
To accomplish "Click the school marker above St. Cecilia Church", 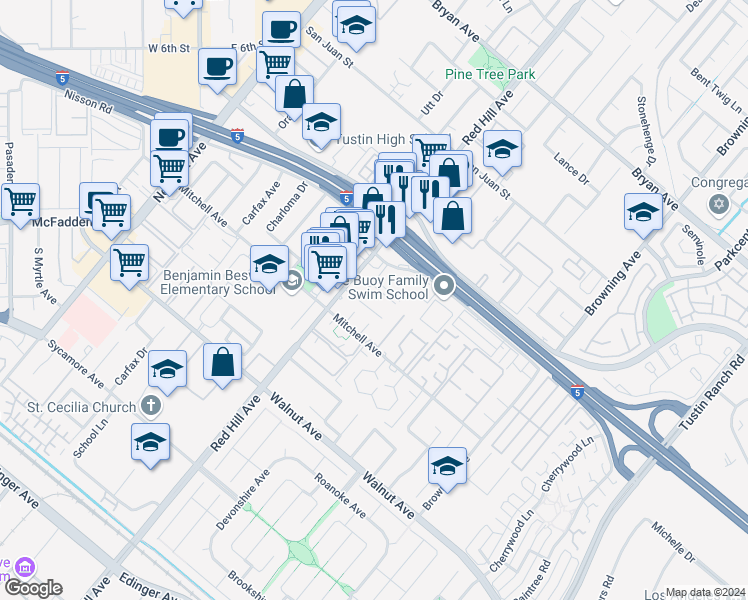I will tap(167, 372).
